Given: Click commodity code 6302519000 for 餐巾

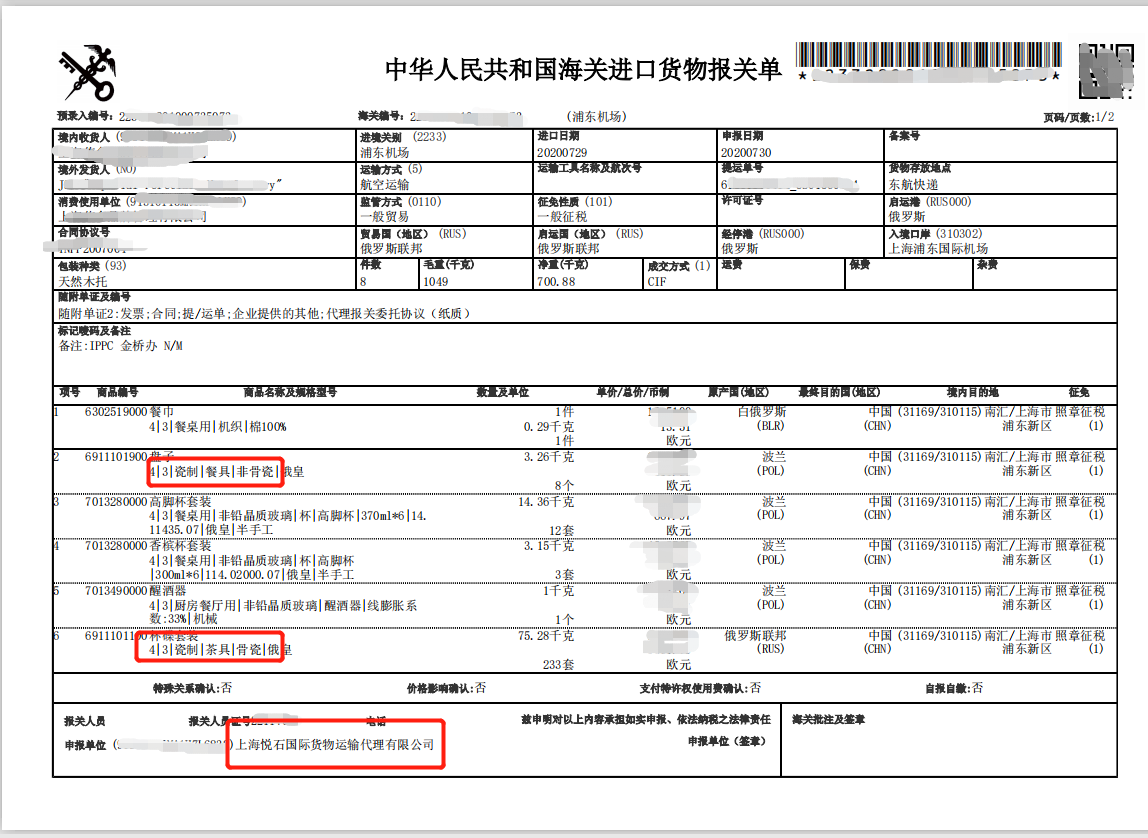Looking at the screenshot, I should click(116, 411).
